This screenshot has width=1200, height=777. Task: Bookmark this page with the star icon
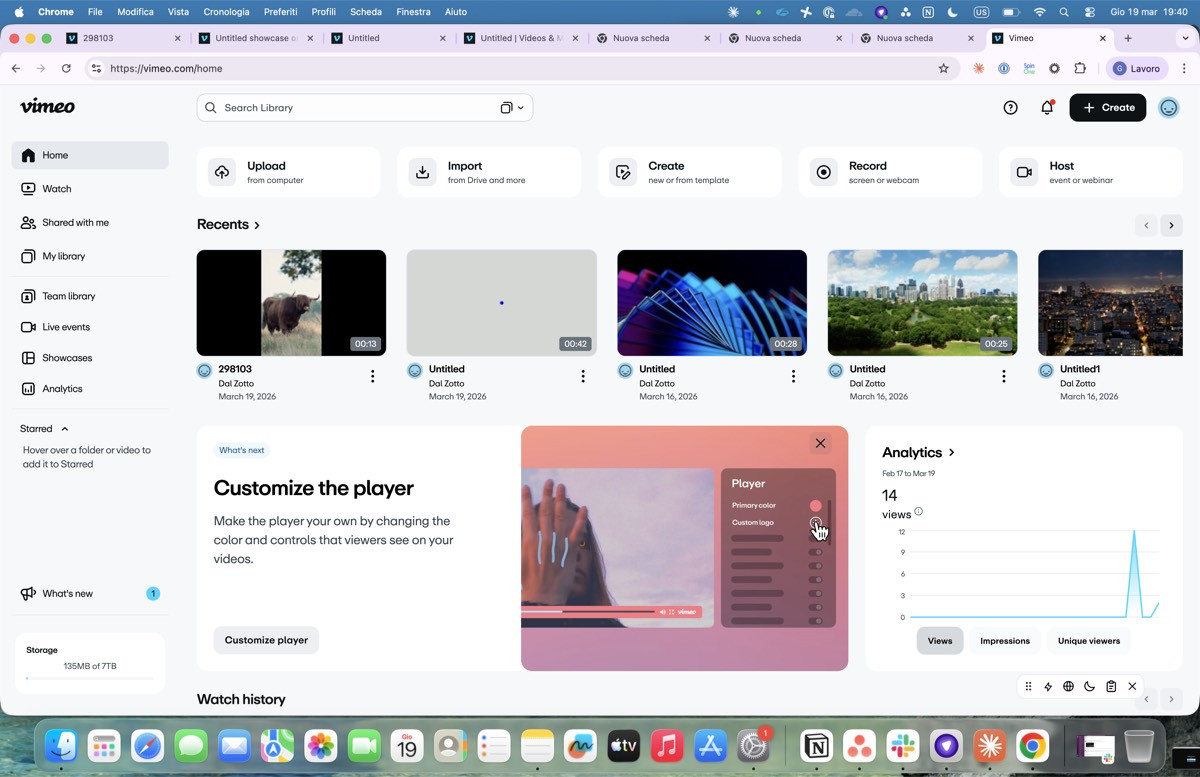click(x=943, y=68)
